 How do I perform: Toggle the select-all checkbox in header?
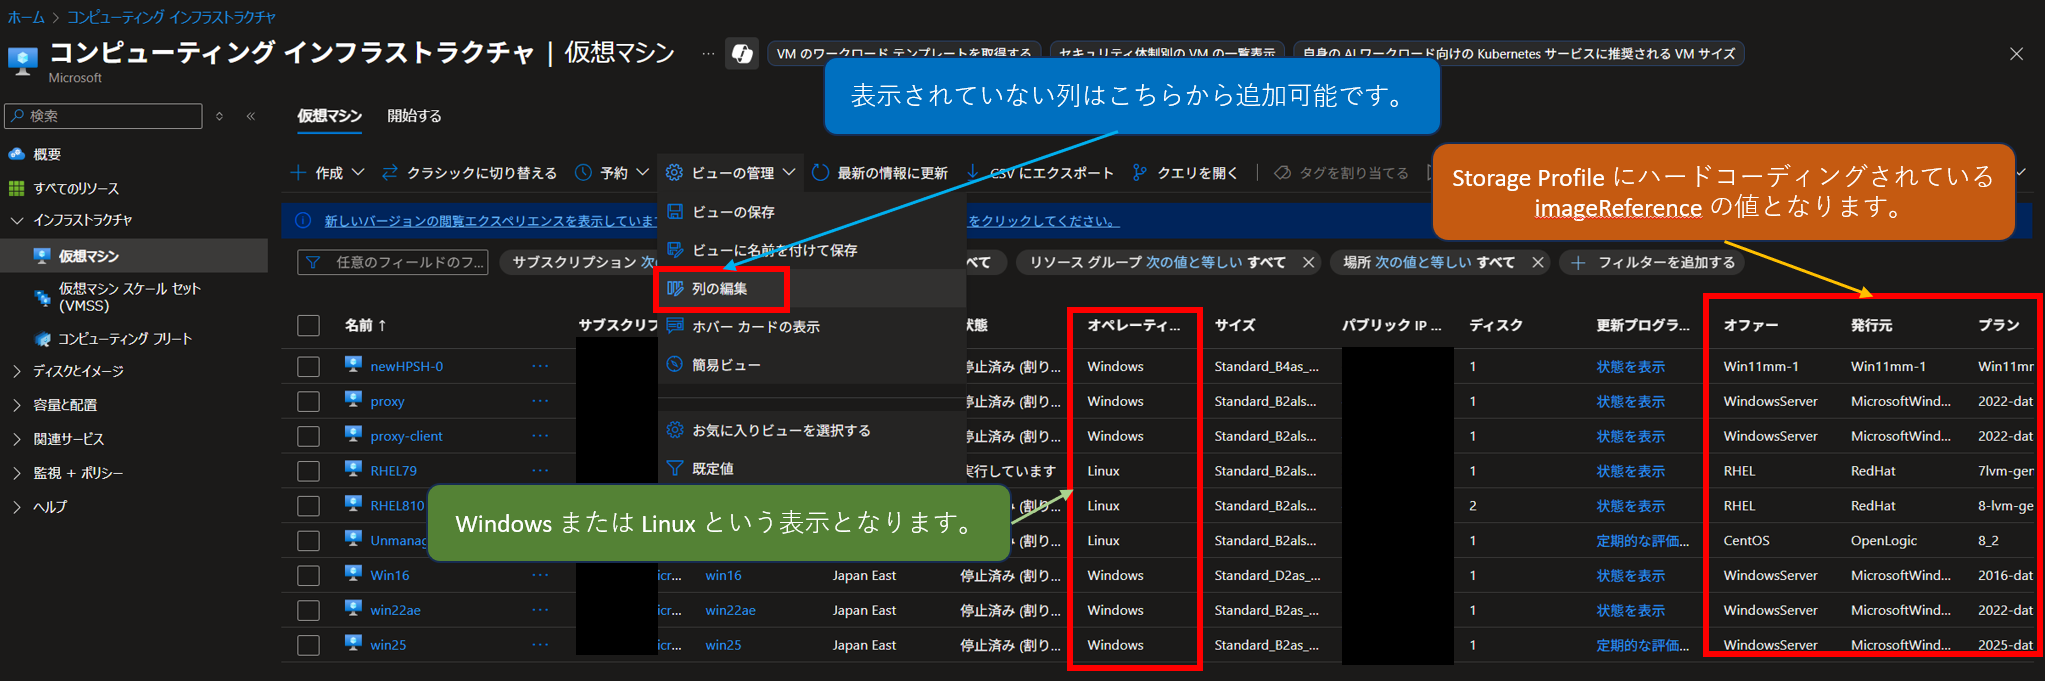pyautogui.click(x=308, y=325)
